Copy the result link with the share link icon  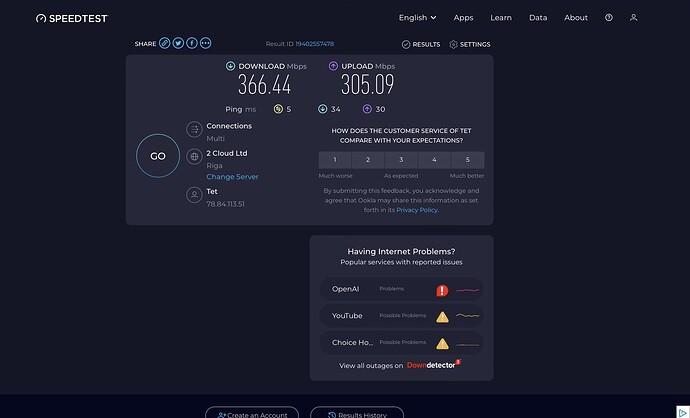pyautogui.click(x=165, y=43)
